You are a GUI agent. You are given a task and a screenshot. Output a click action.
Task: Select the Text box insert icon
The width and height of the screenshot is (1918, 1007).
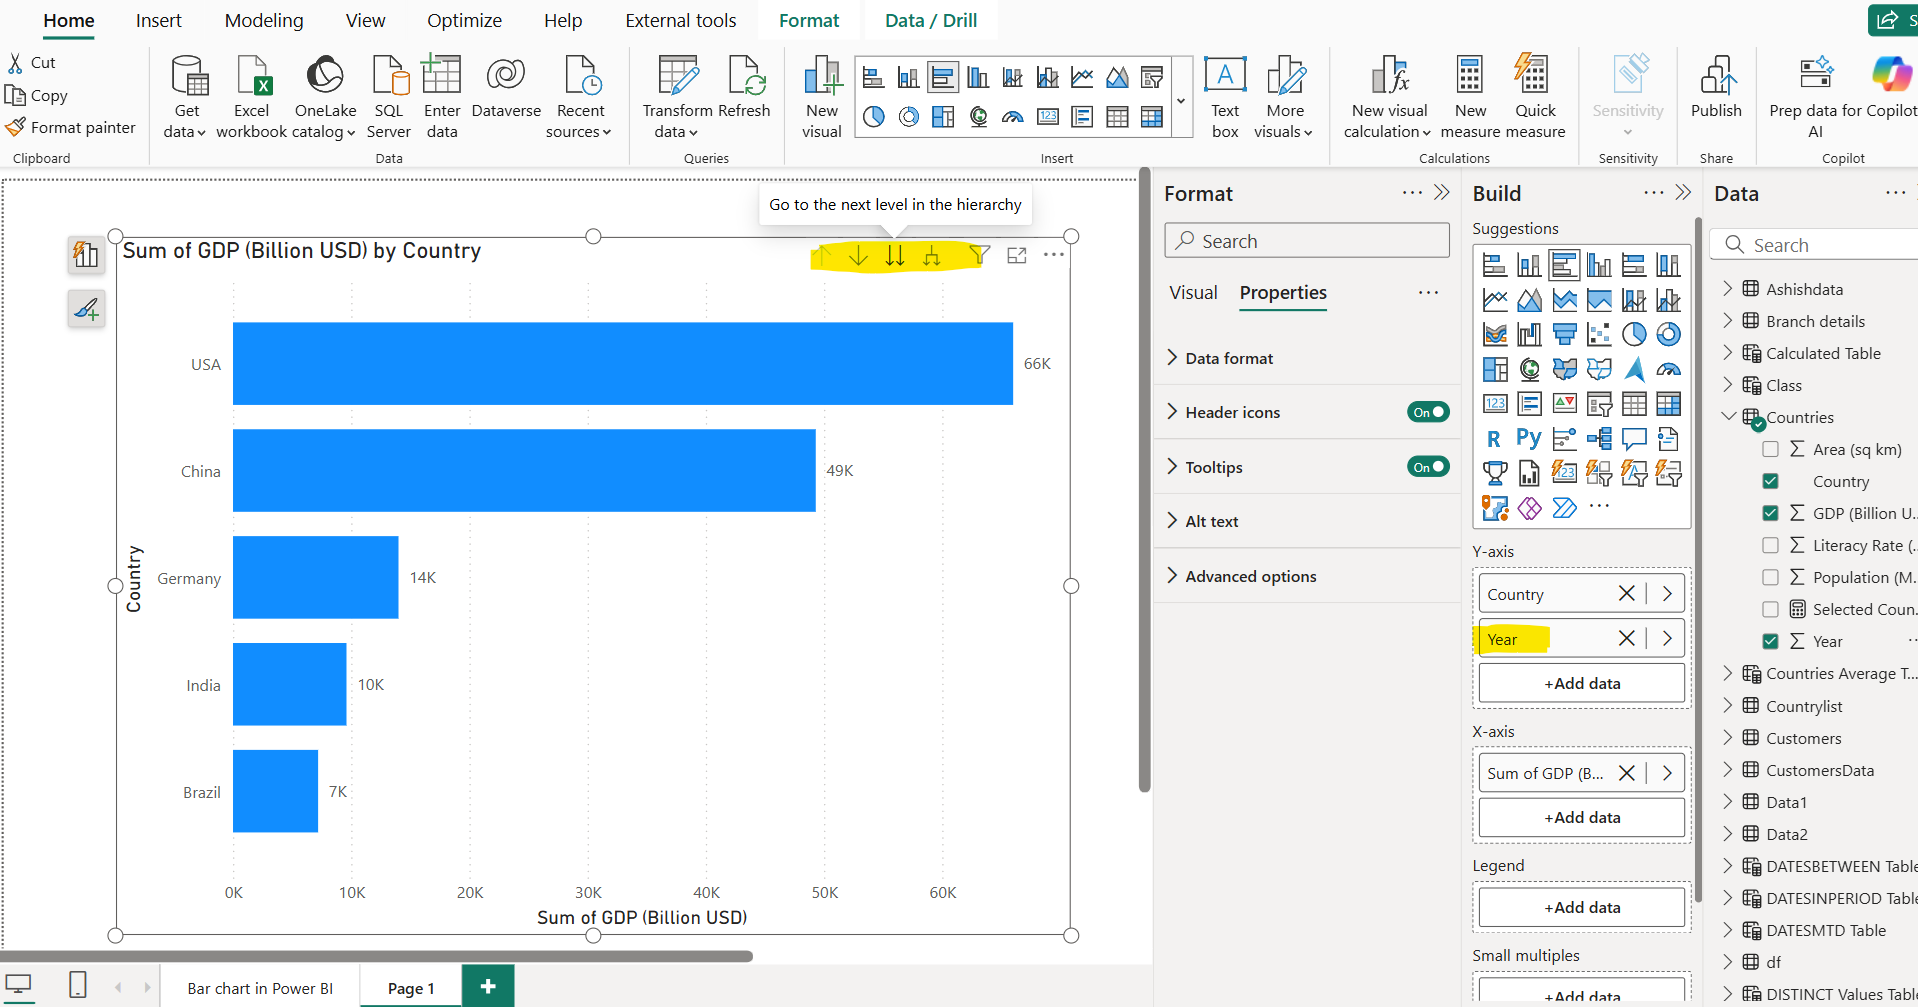[1225, 95]
